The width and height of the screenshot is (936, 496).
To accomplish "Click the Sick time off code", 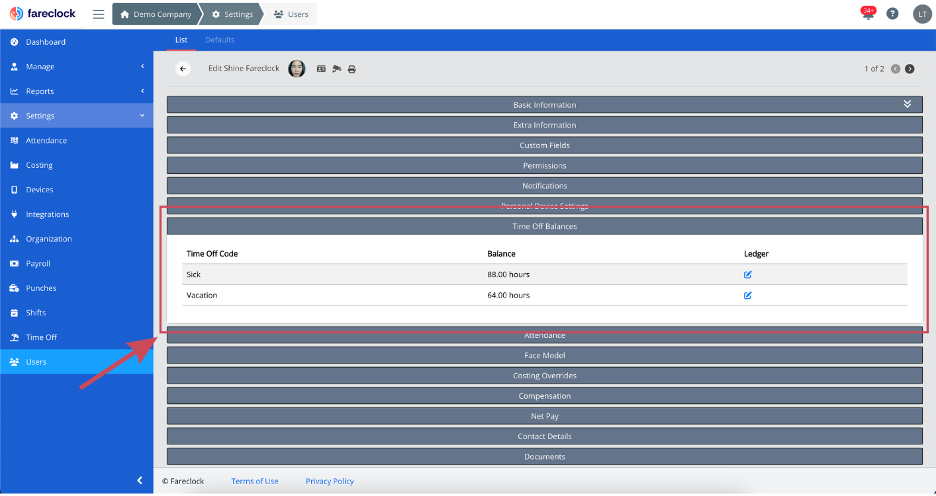I will tap(193, 275).
